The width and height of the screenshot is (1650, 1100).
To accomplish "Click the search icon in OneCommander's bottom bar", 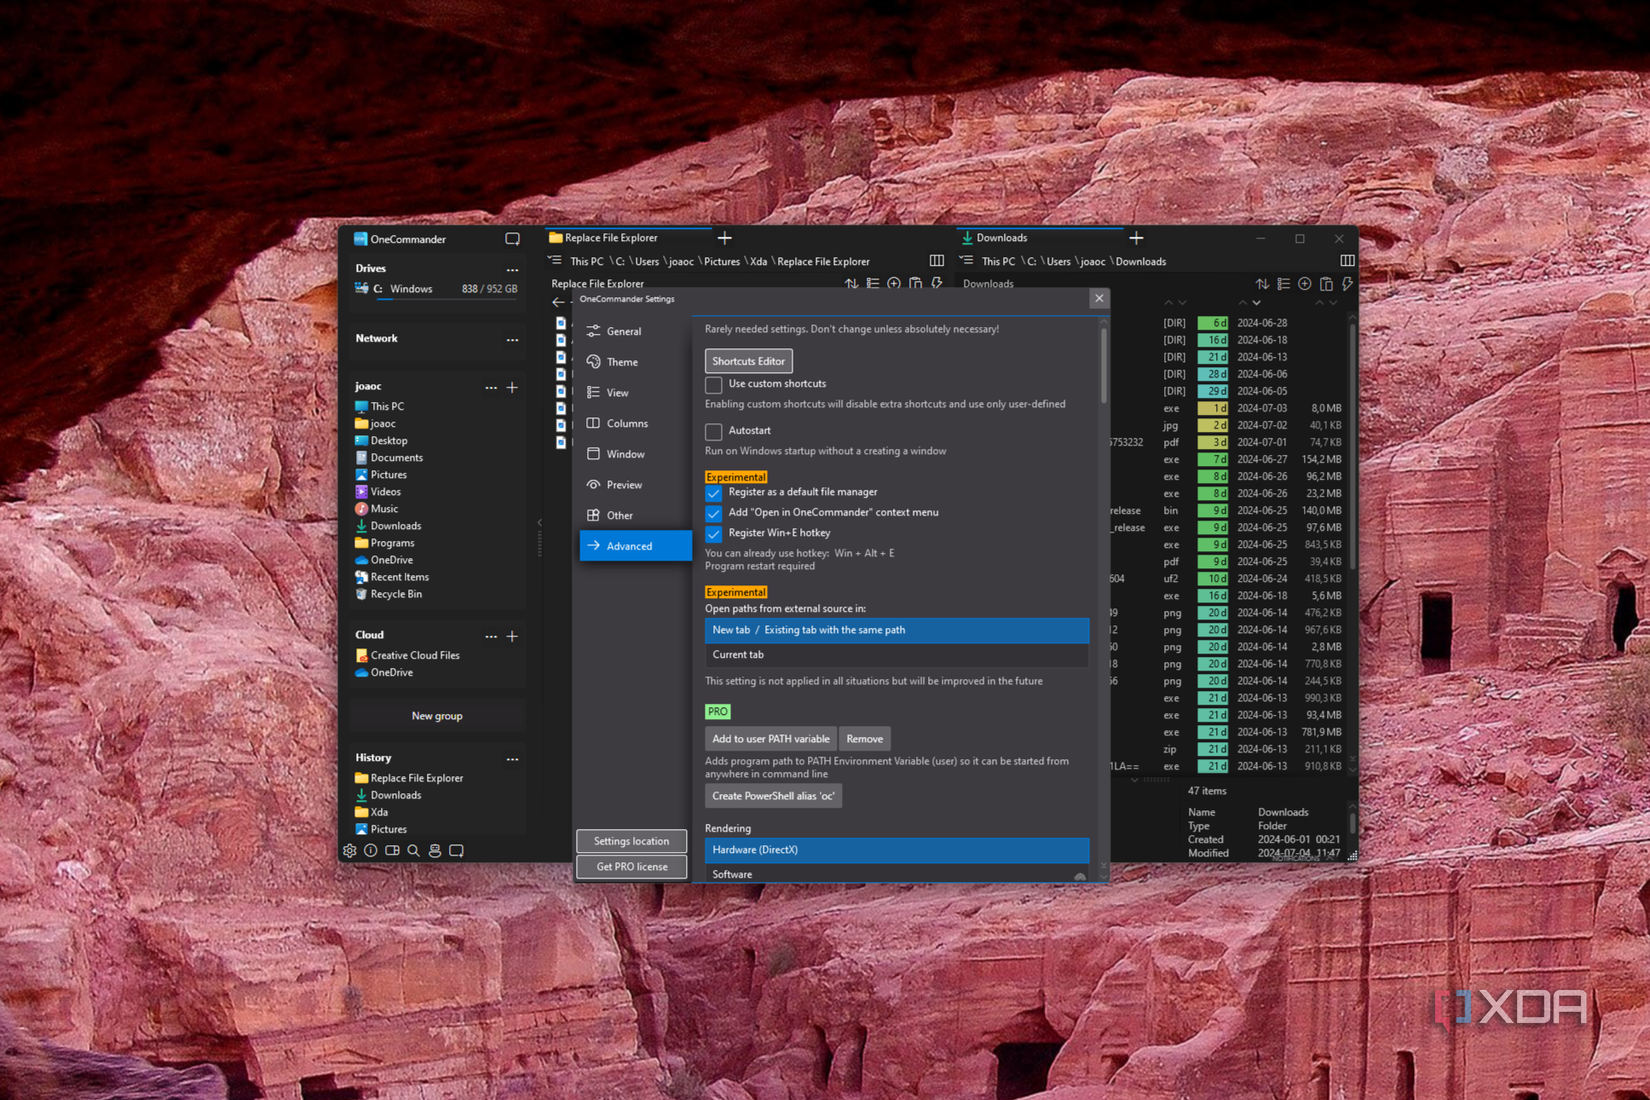I will (x=413, y=850).
